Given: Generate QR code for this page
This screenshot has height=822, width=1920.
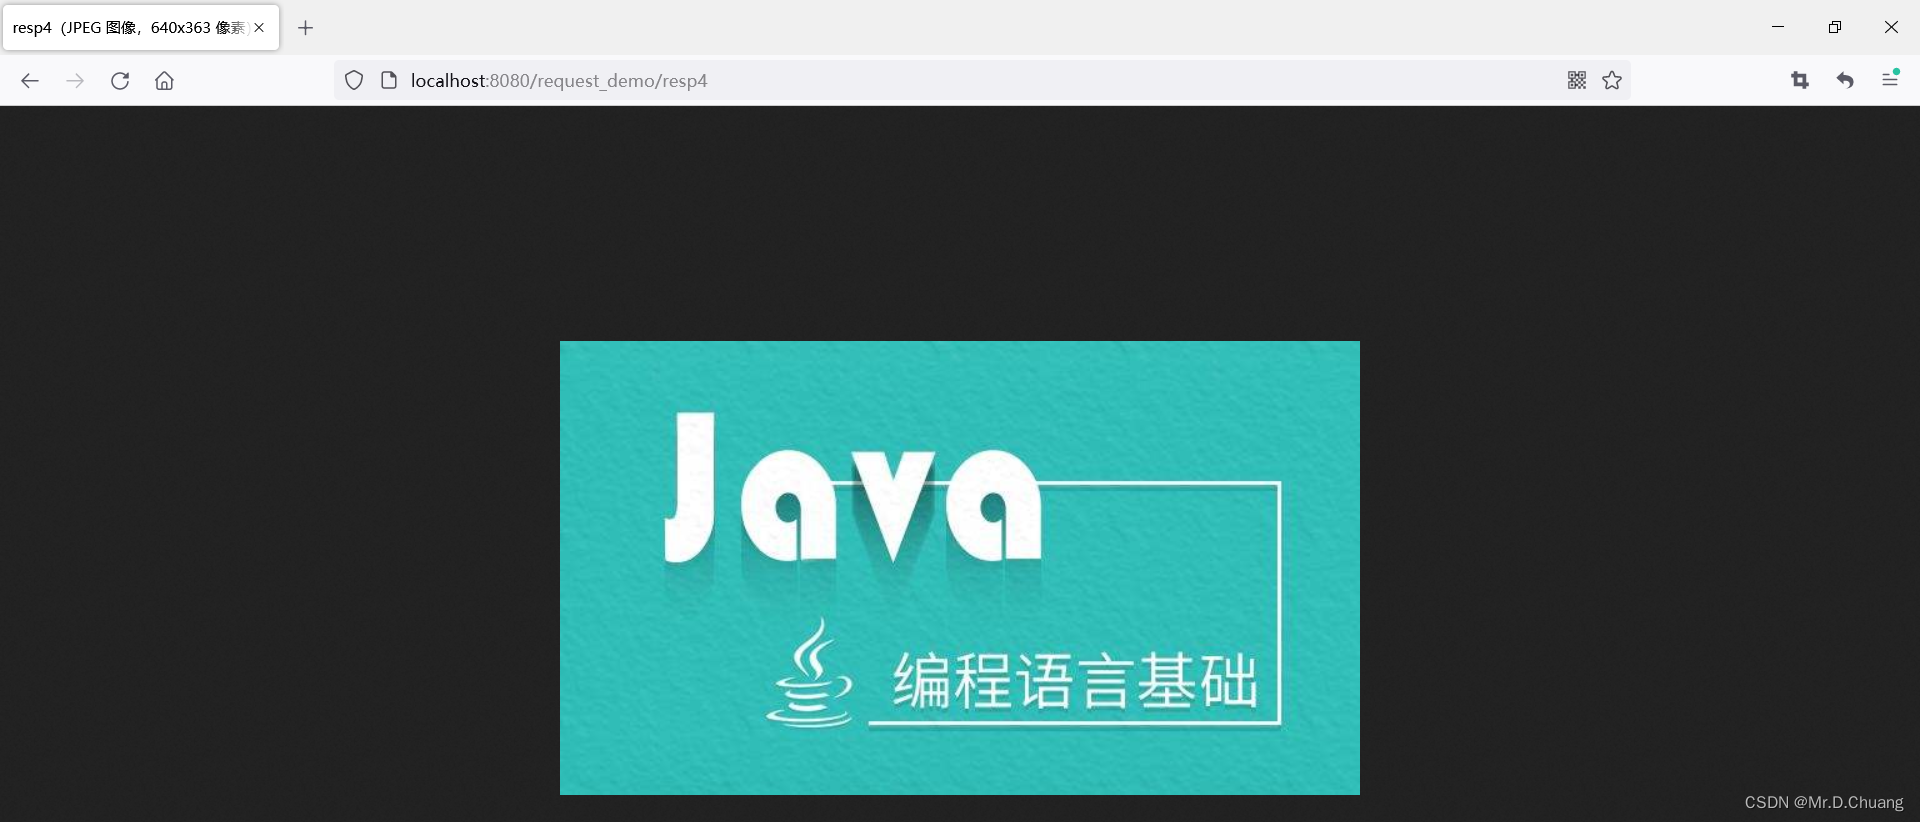Looking at the screenshot, I should point(1577,80).
